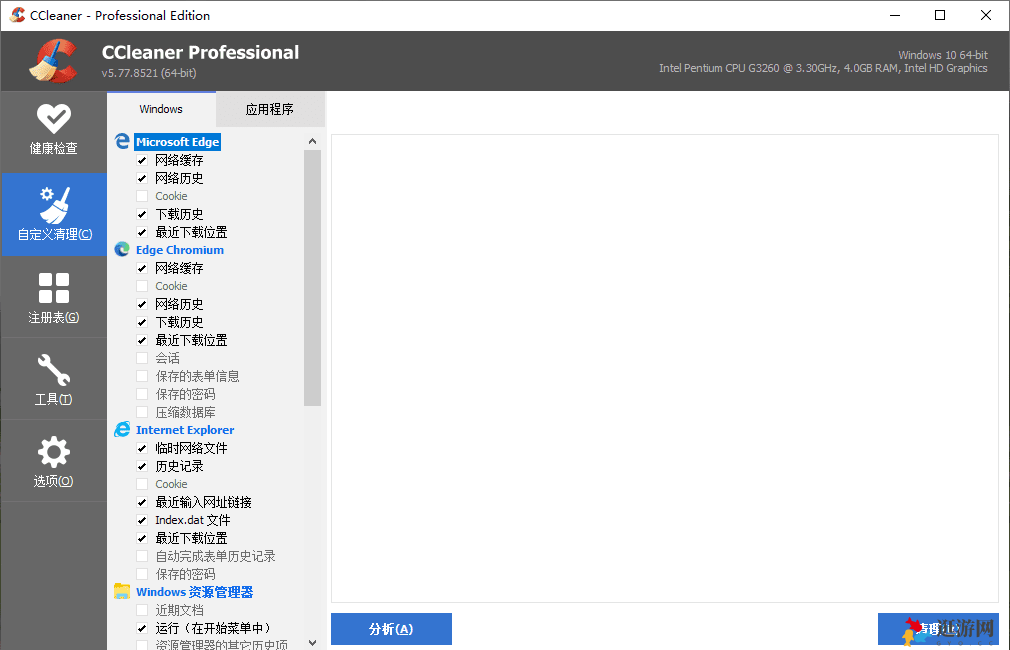This screenshot has width=1010, height=650.
Task: Select the Windows tab
Action: click(x=161, y=109)
